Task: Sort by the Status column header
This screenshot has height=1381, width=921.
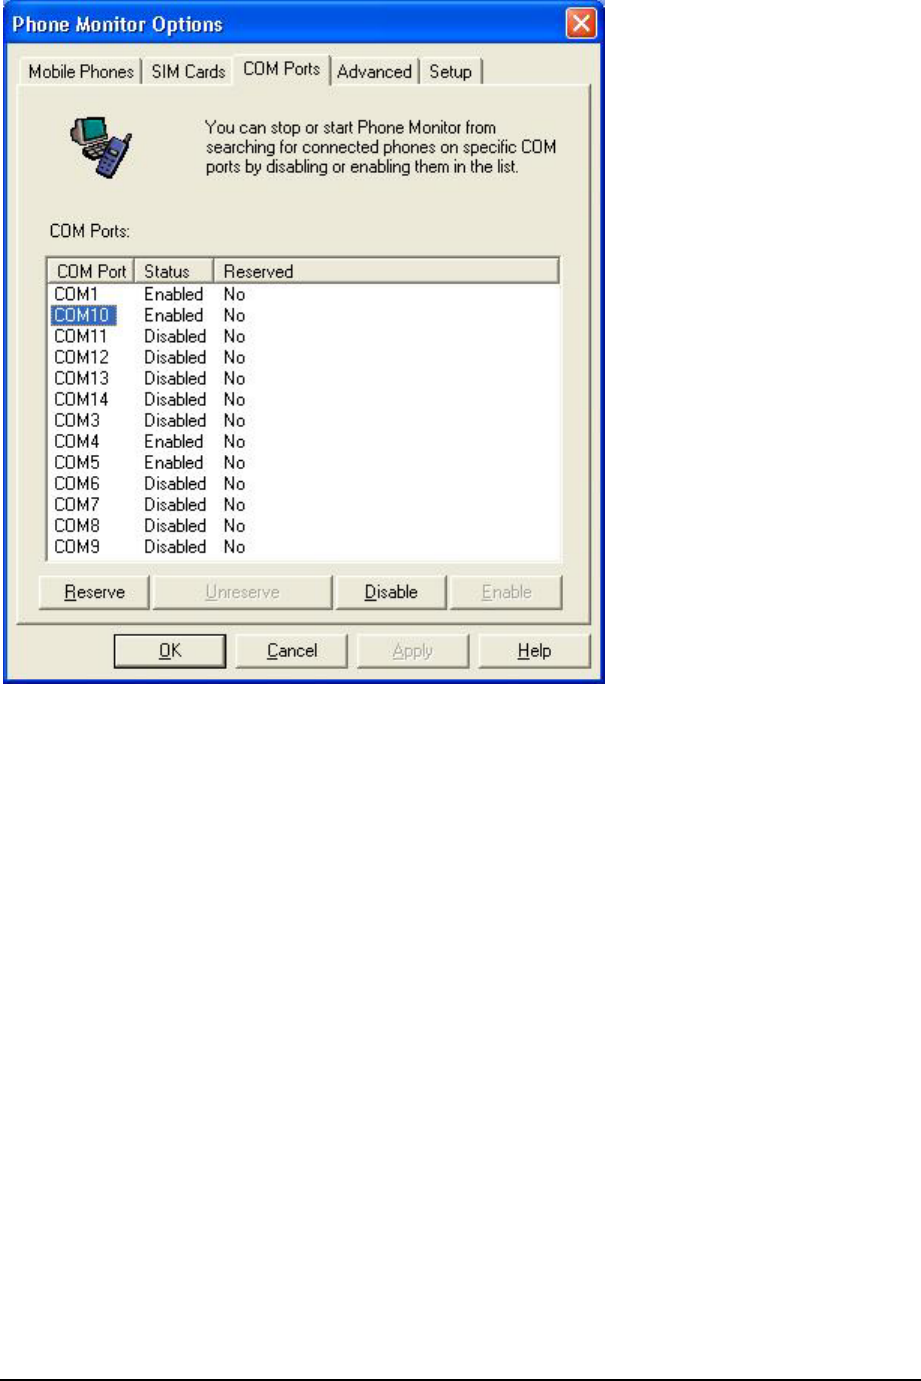Action: coord(174,271)
